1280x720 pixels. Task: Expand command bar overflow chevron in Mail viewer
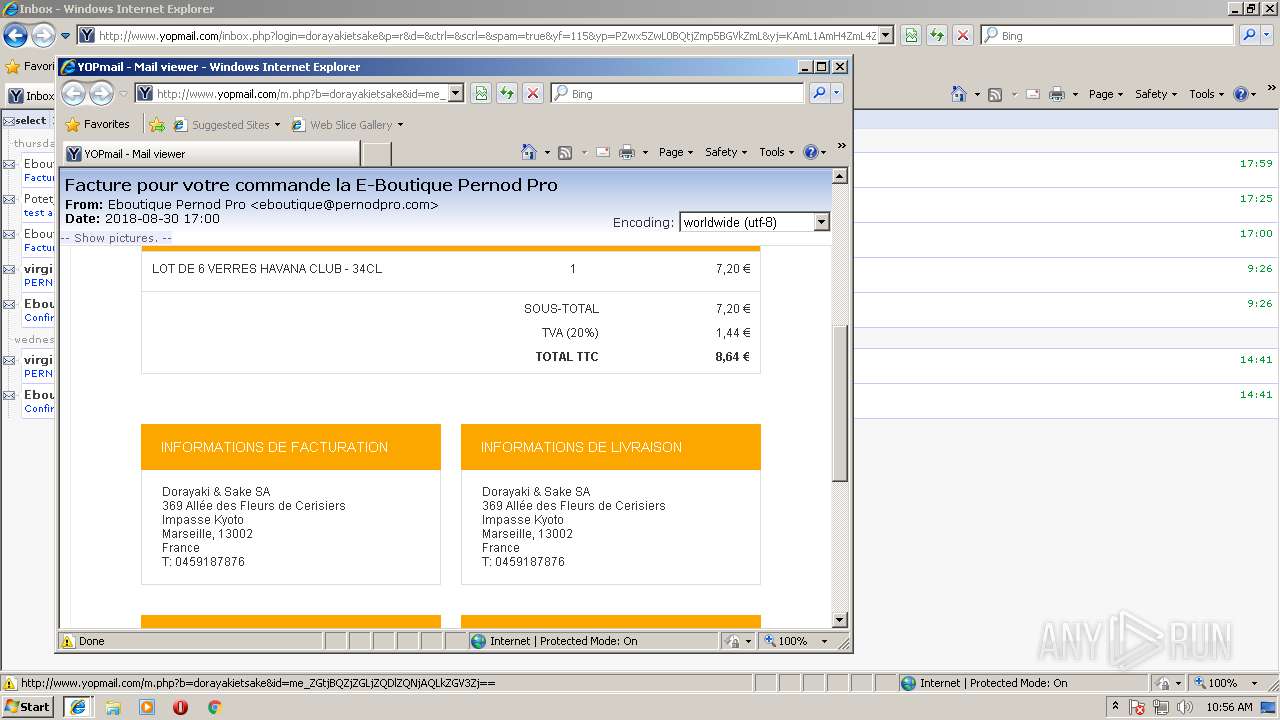point(842,146)
